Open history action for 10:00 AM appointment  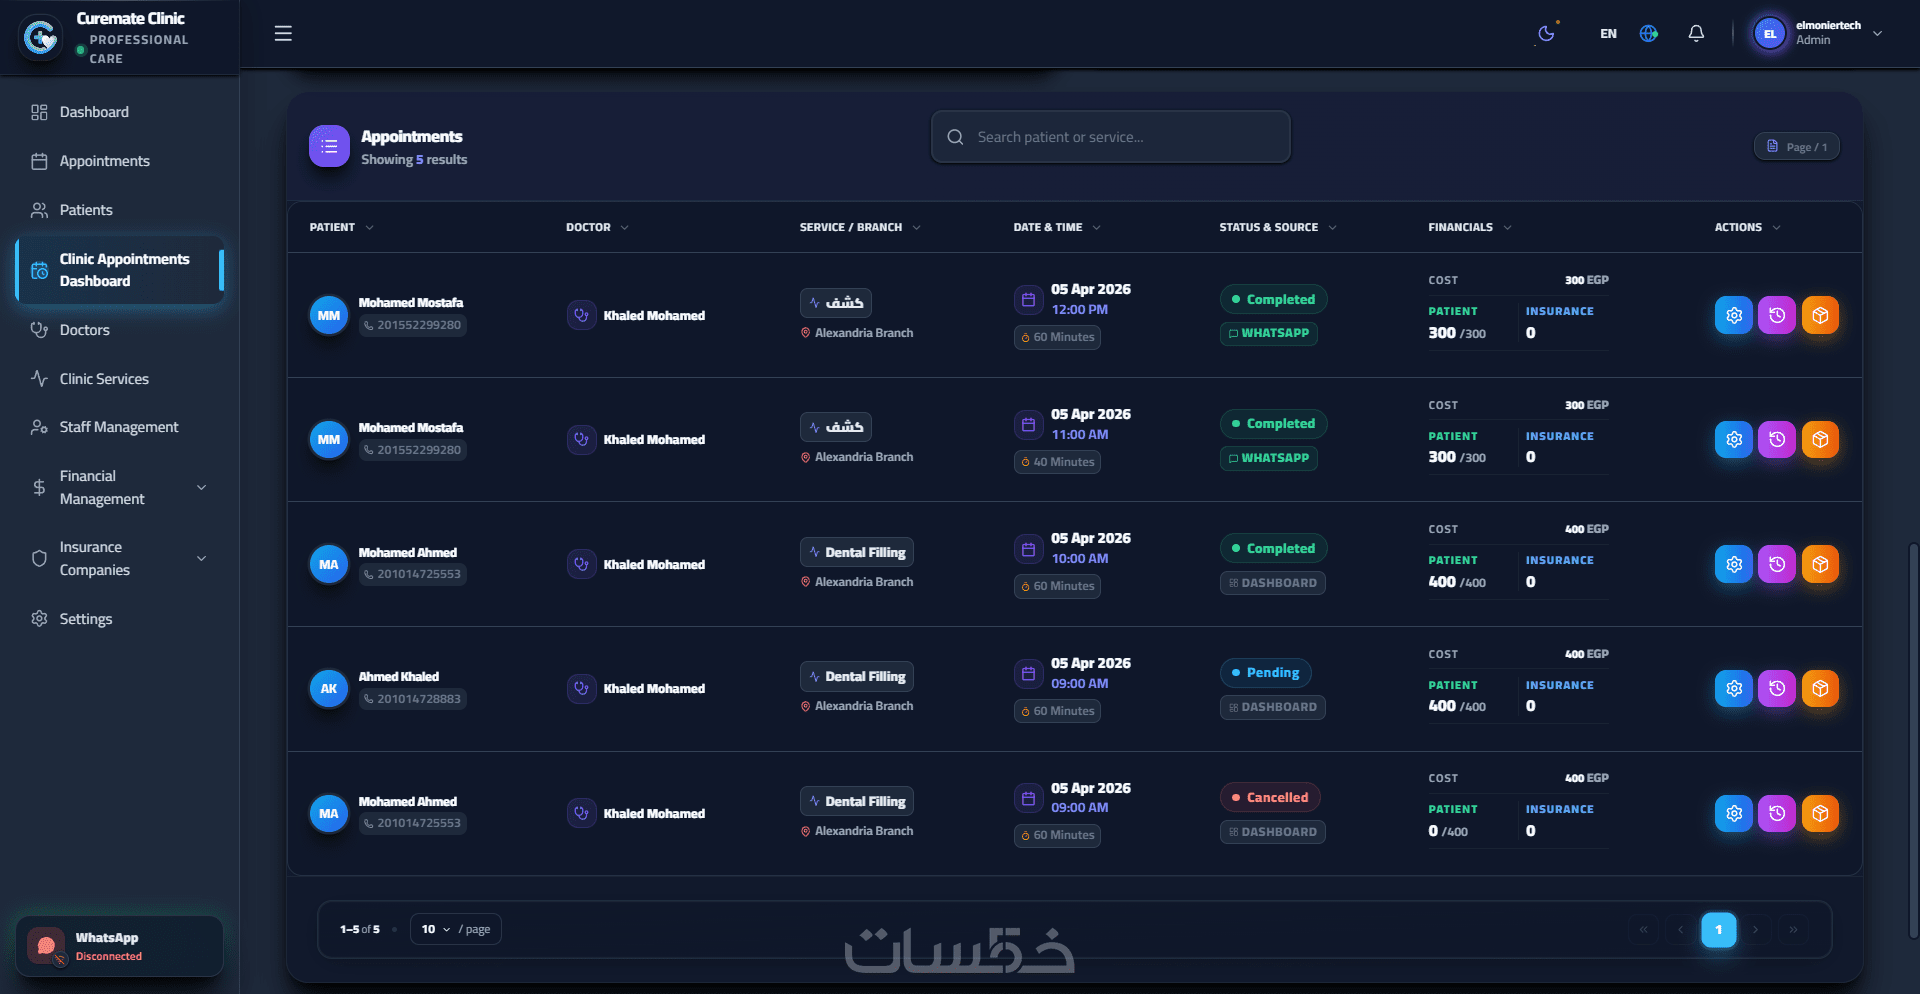[1777, 565]
